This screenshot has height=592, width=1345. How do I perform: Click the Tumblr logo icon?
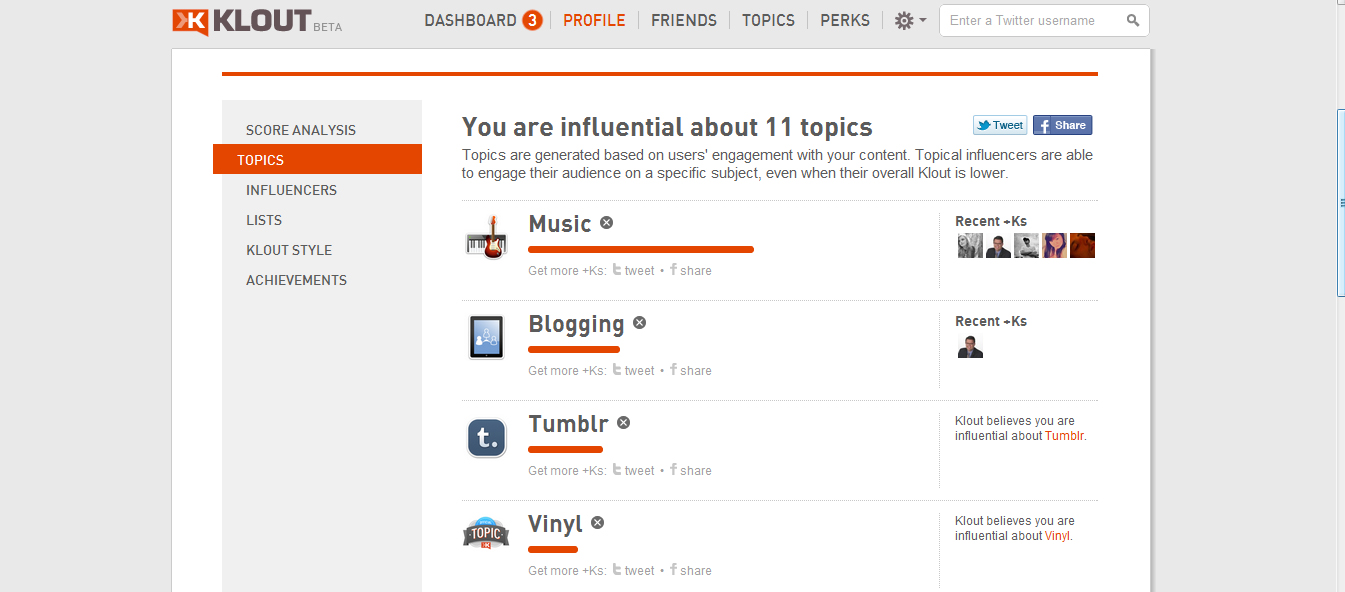click(x=487, y=437)
